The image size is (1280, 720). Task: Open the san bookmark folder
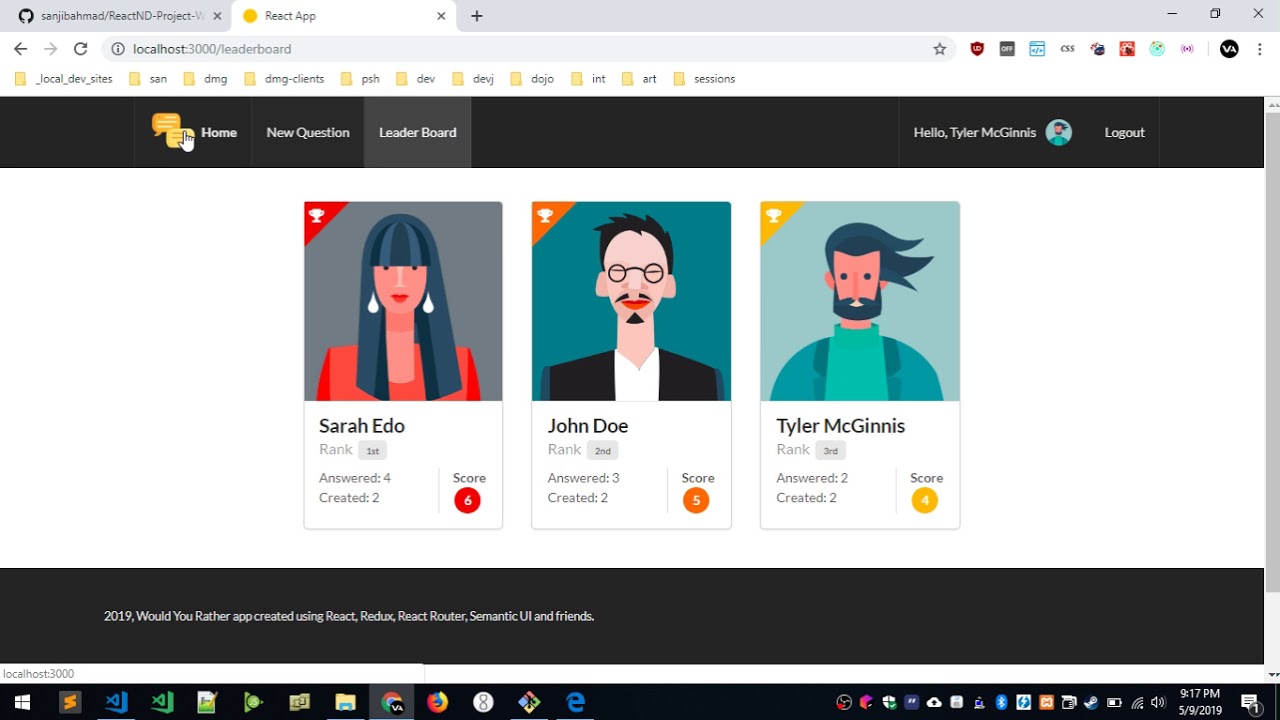pos(148,79)
